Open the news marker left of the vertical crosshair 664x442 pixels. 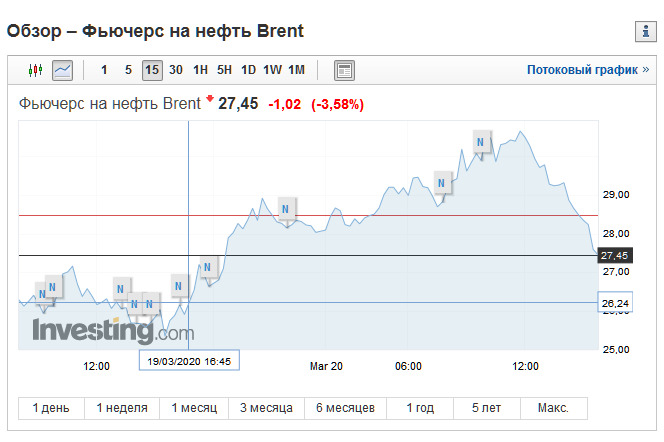click(179, 287)
